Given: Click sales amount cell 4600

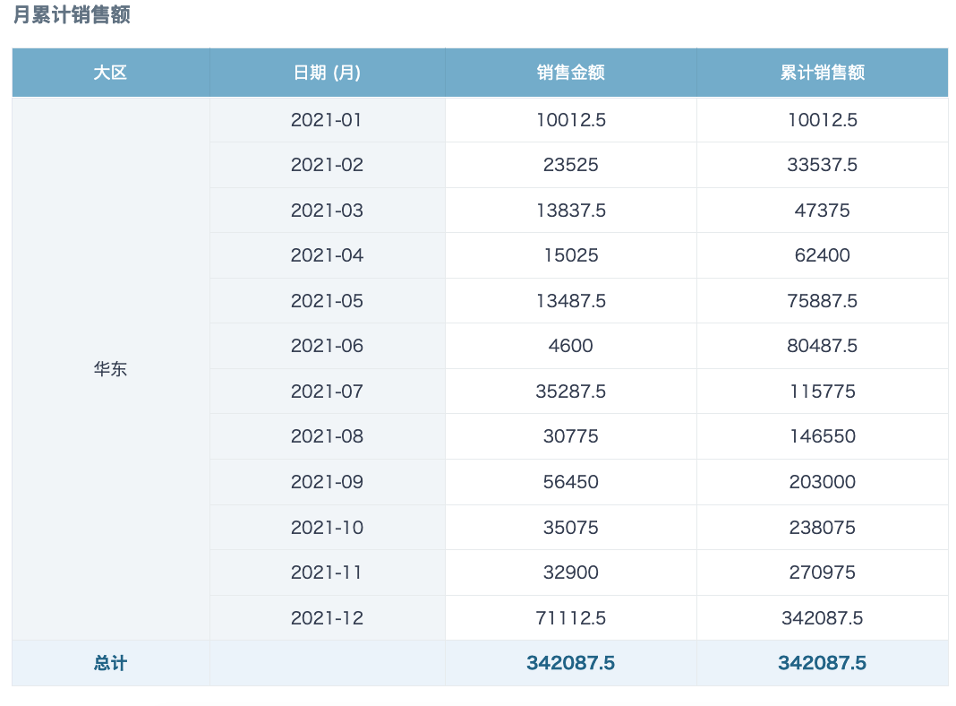Looking at the screenshot, I should point(571,346).
